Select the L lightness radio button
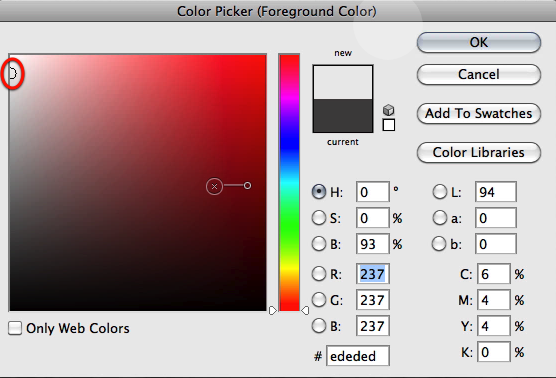 [x=440, y=192]
